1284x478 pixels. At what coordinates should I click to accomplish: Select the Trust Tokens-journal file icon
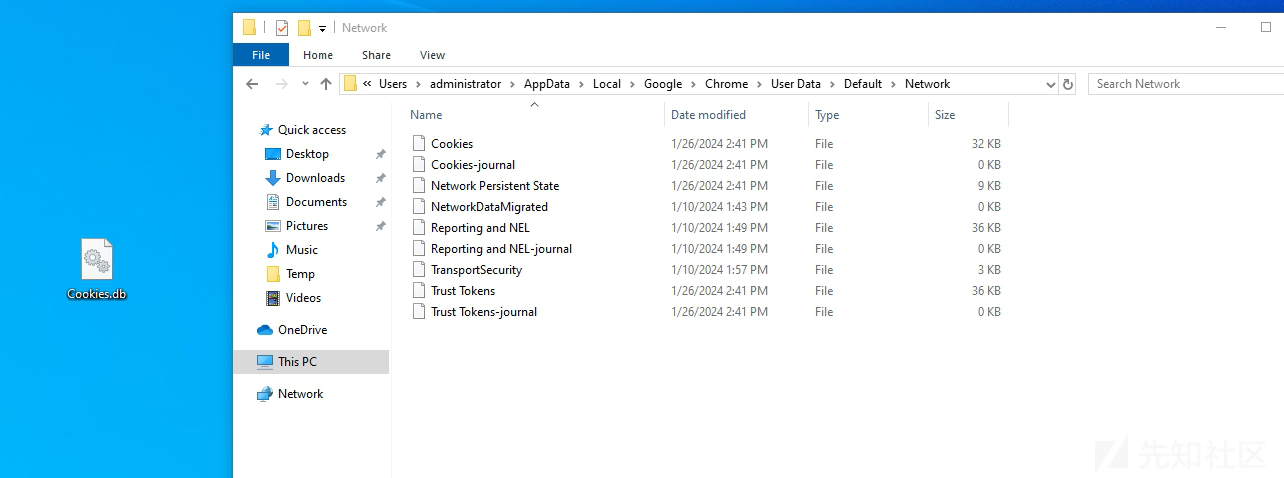coord(419,312)
